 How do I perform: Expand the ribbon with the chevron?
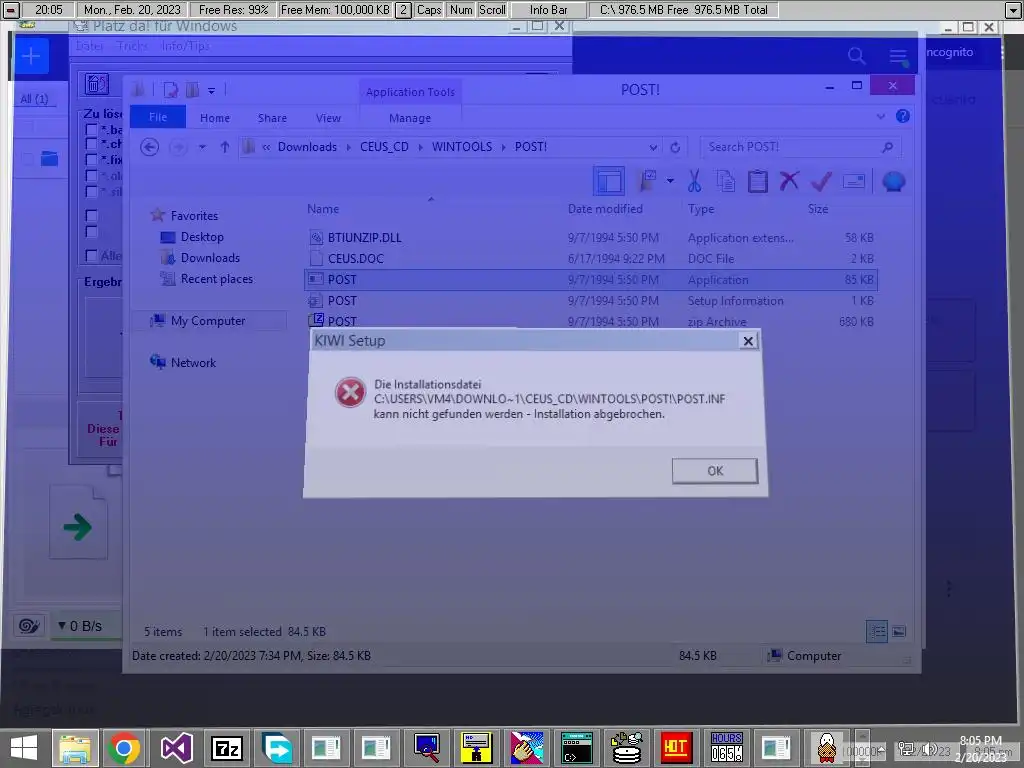point(880,116)
